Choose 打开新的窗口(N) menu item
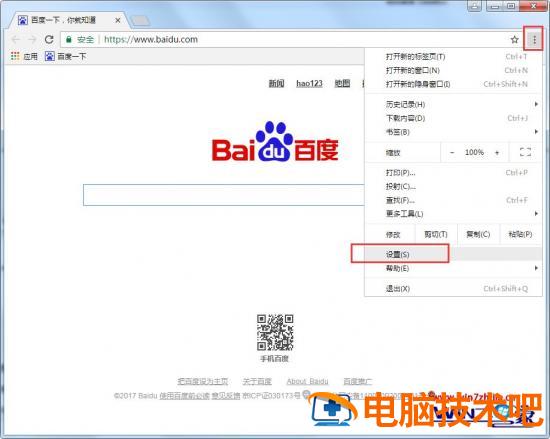This screenshot has height=439, width=550. click(x=453, y=70)
